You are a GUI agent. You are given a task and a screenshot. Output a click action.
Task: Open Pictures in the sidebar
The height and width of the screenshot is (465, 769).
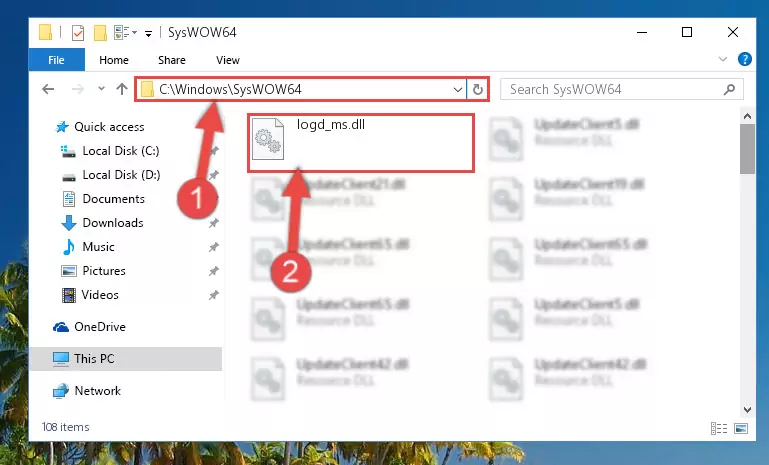pyautogui.click(x=104, y=271)
